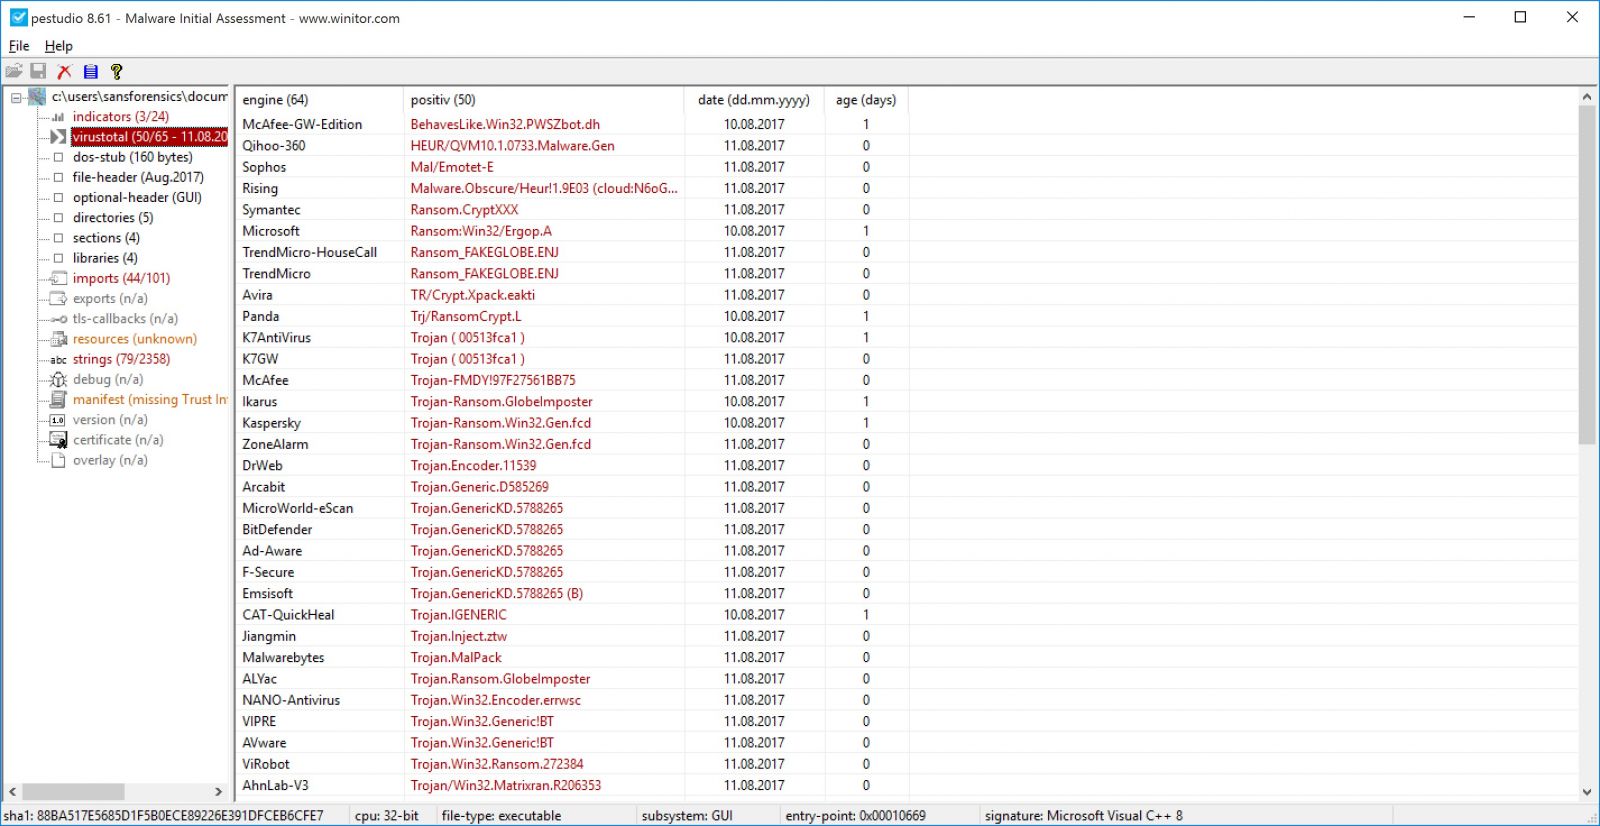This screenshot has height=826, width=1600.
Task: Click the HEUR/QVM10.1.0733.Malware.Gen detection
Action: tap(512, 146)
